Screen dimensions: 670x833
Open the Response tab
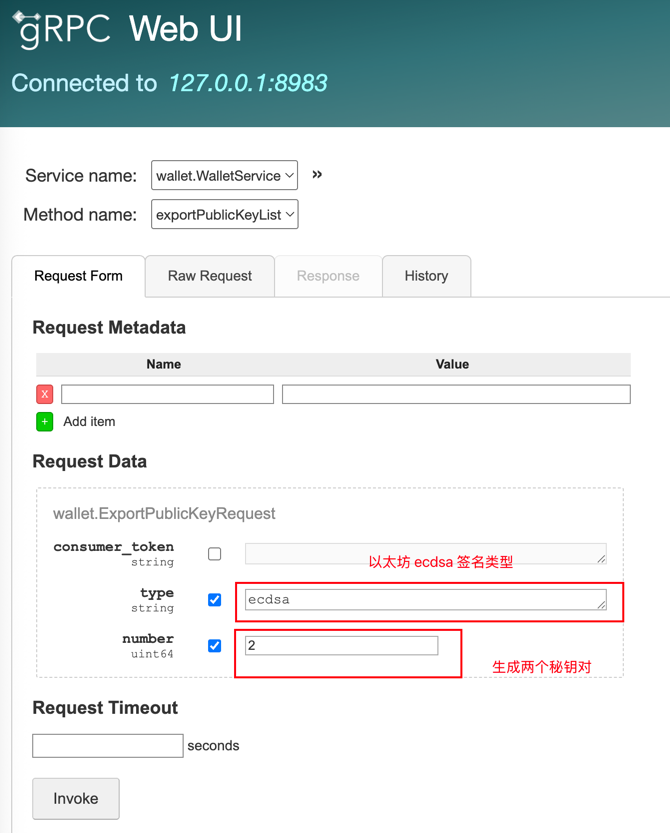coord(328,276)
